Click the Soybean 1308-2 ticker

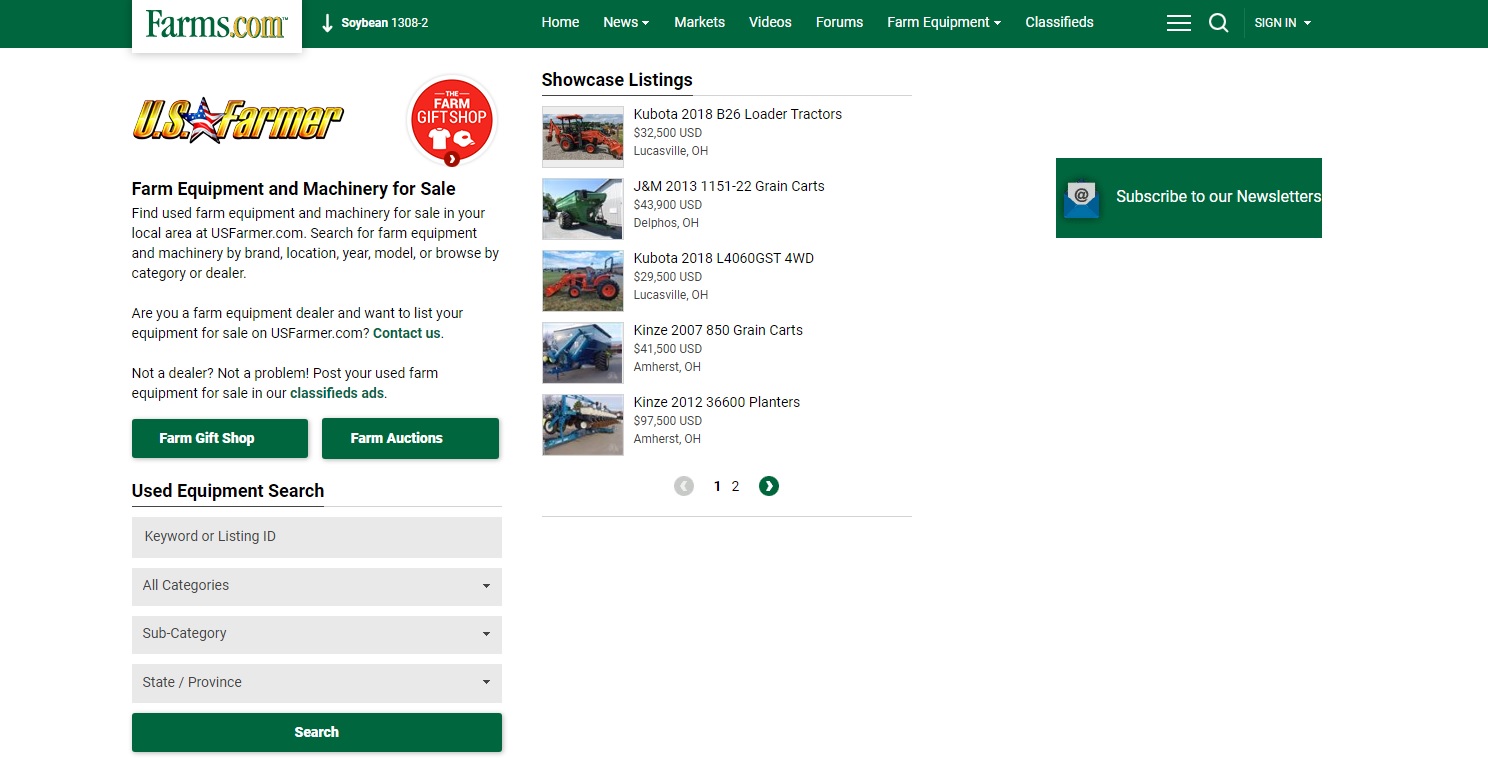tap(375, 23)
